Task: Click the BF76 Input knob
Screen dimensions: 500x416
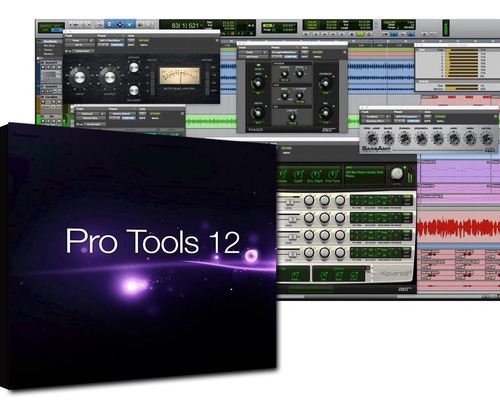Action: [x=80, y=77]
